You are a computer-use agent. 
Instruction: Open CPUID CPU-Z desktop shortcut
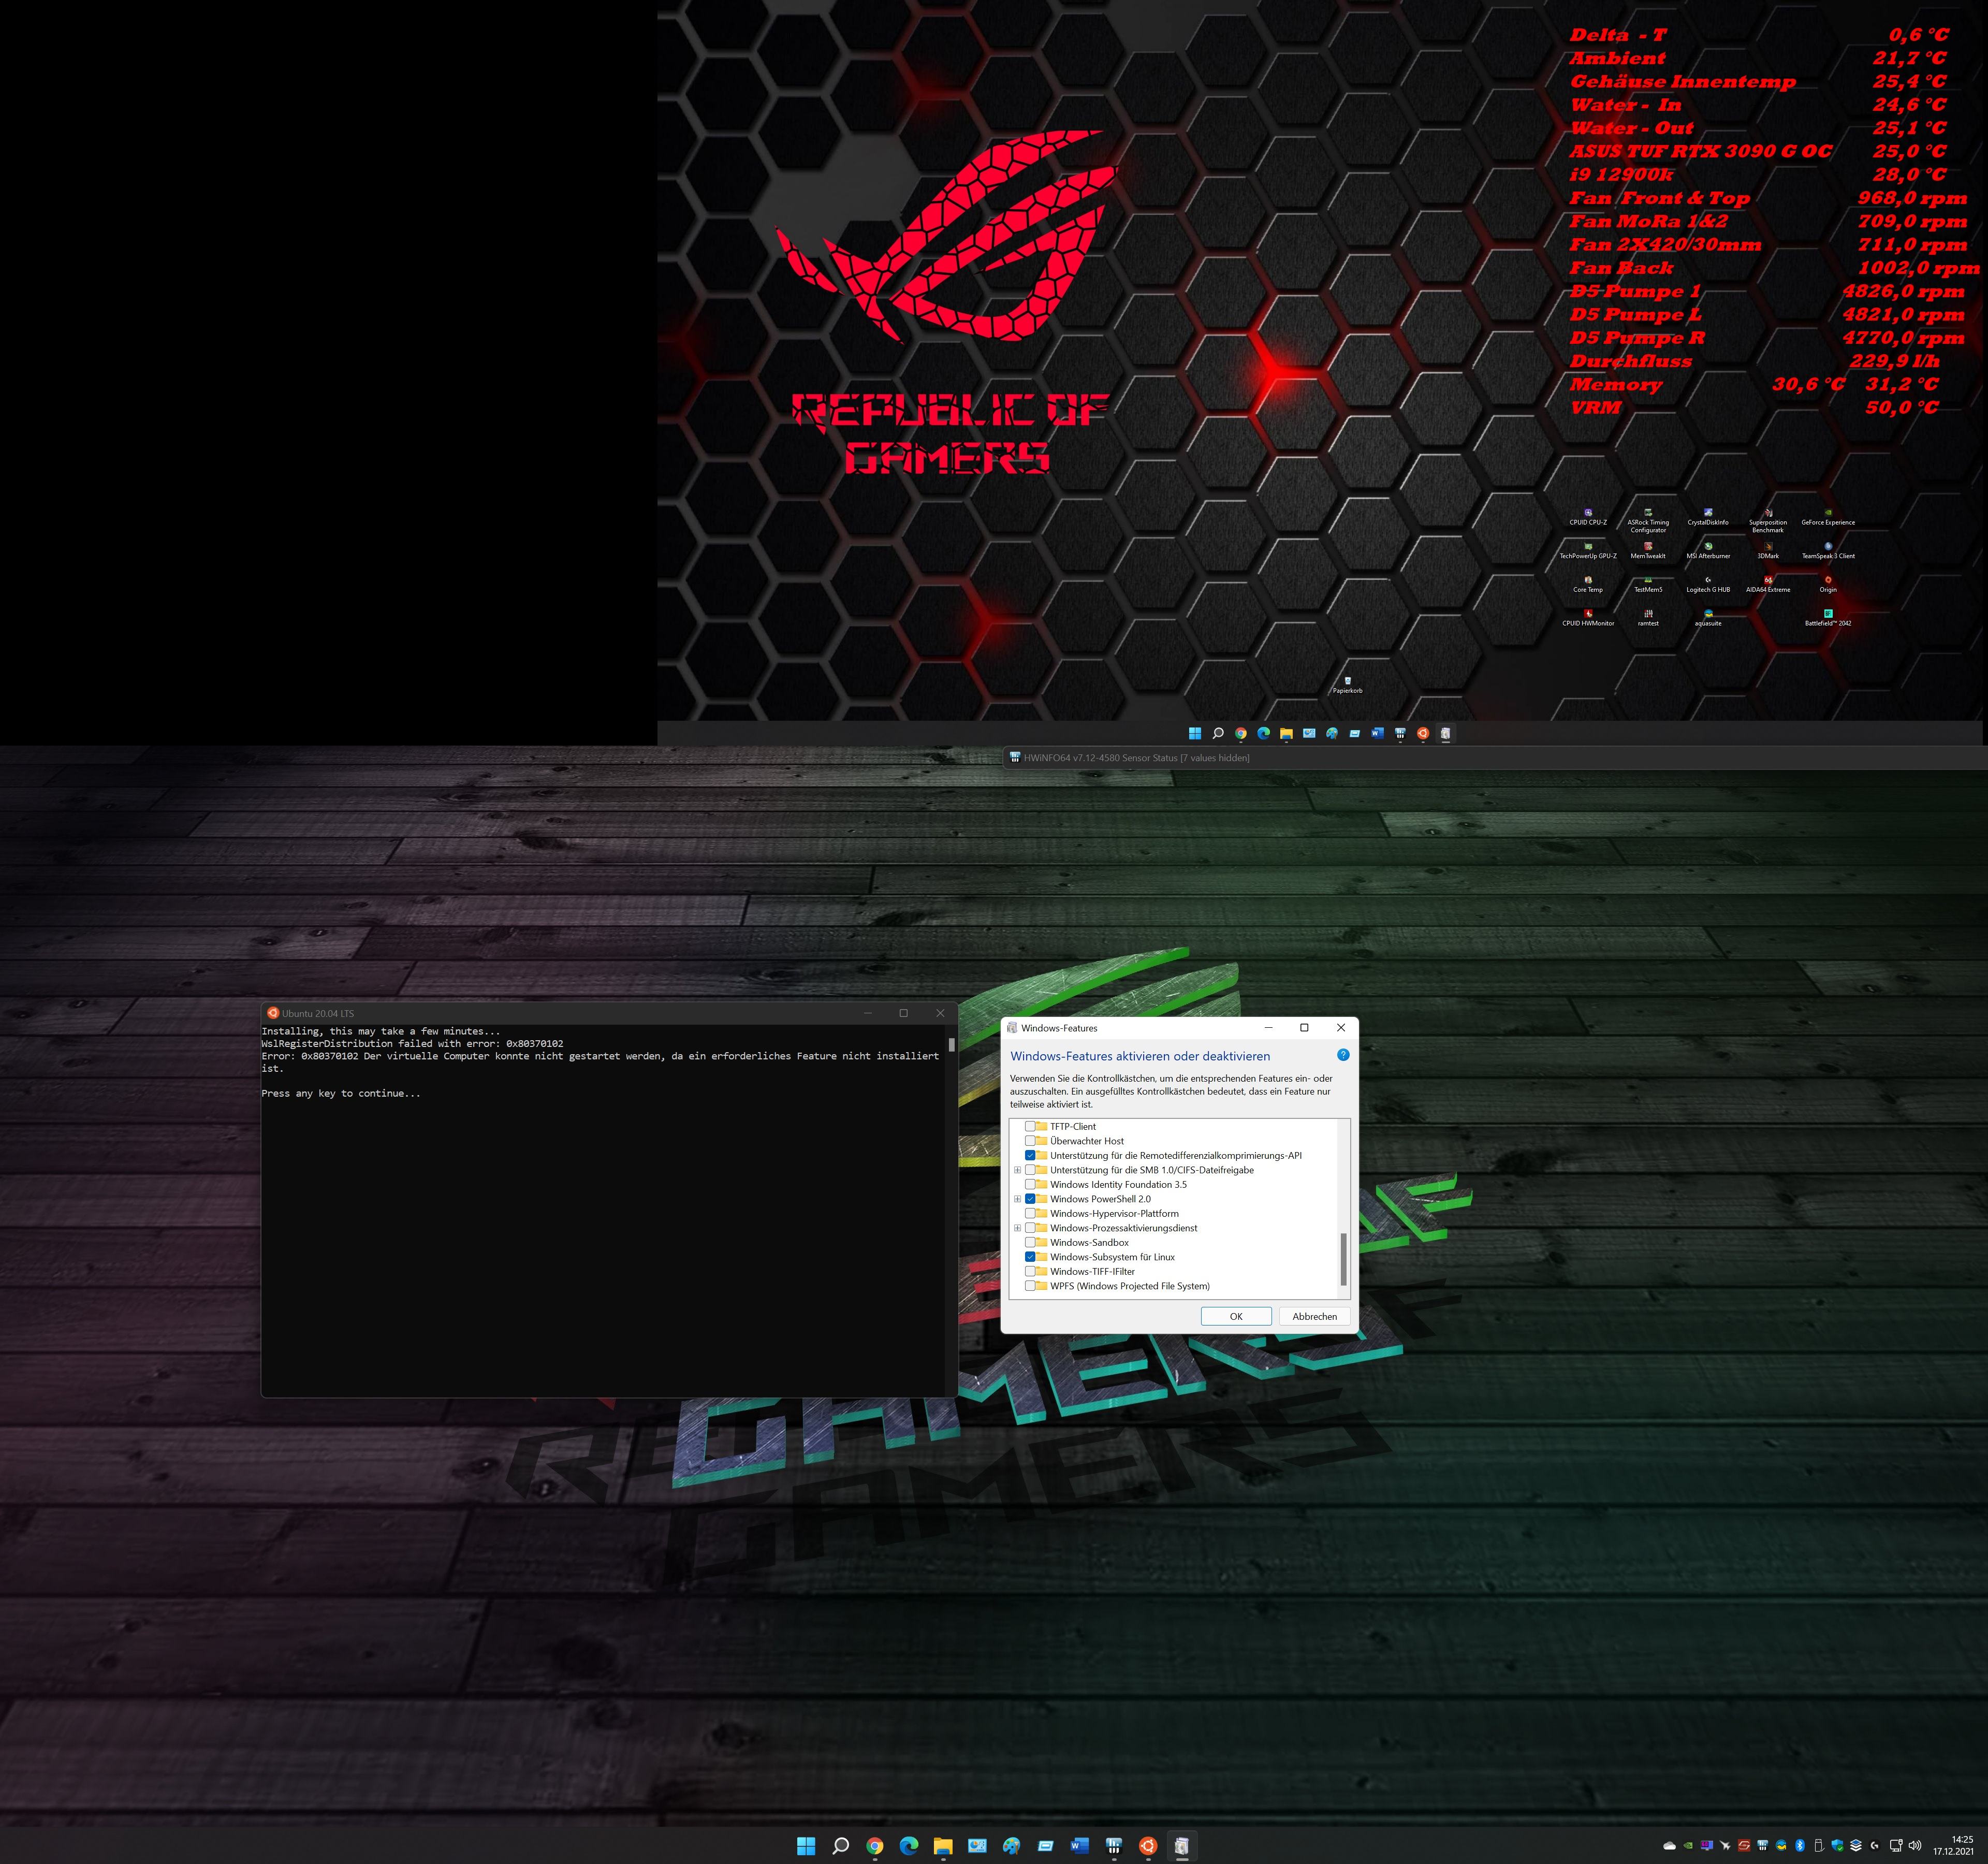(1588, 517)
